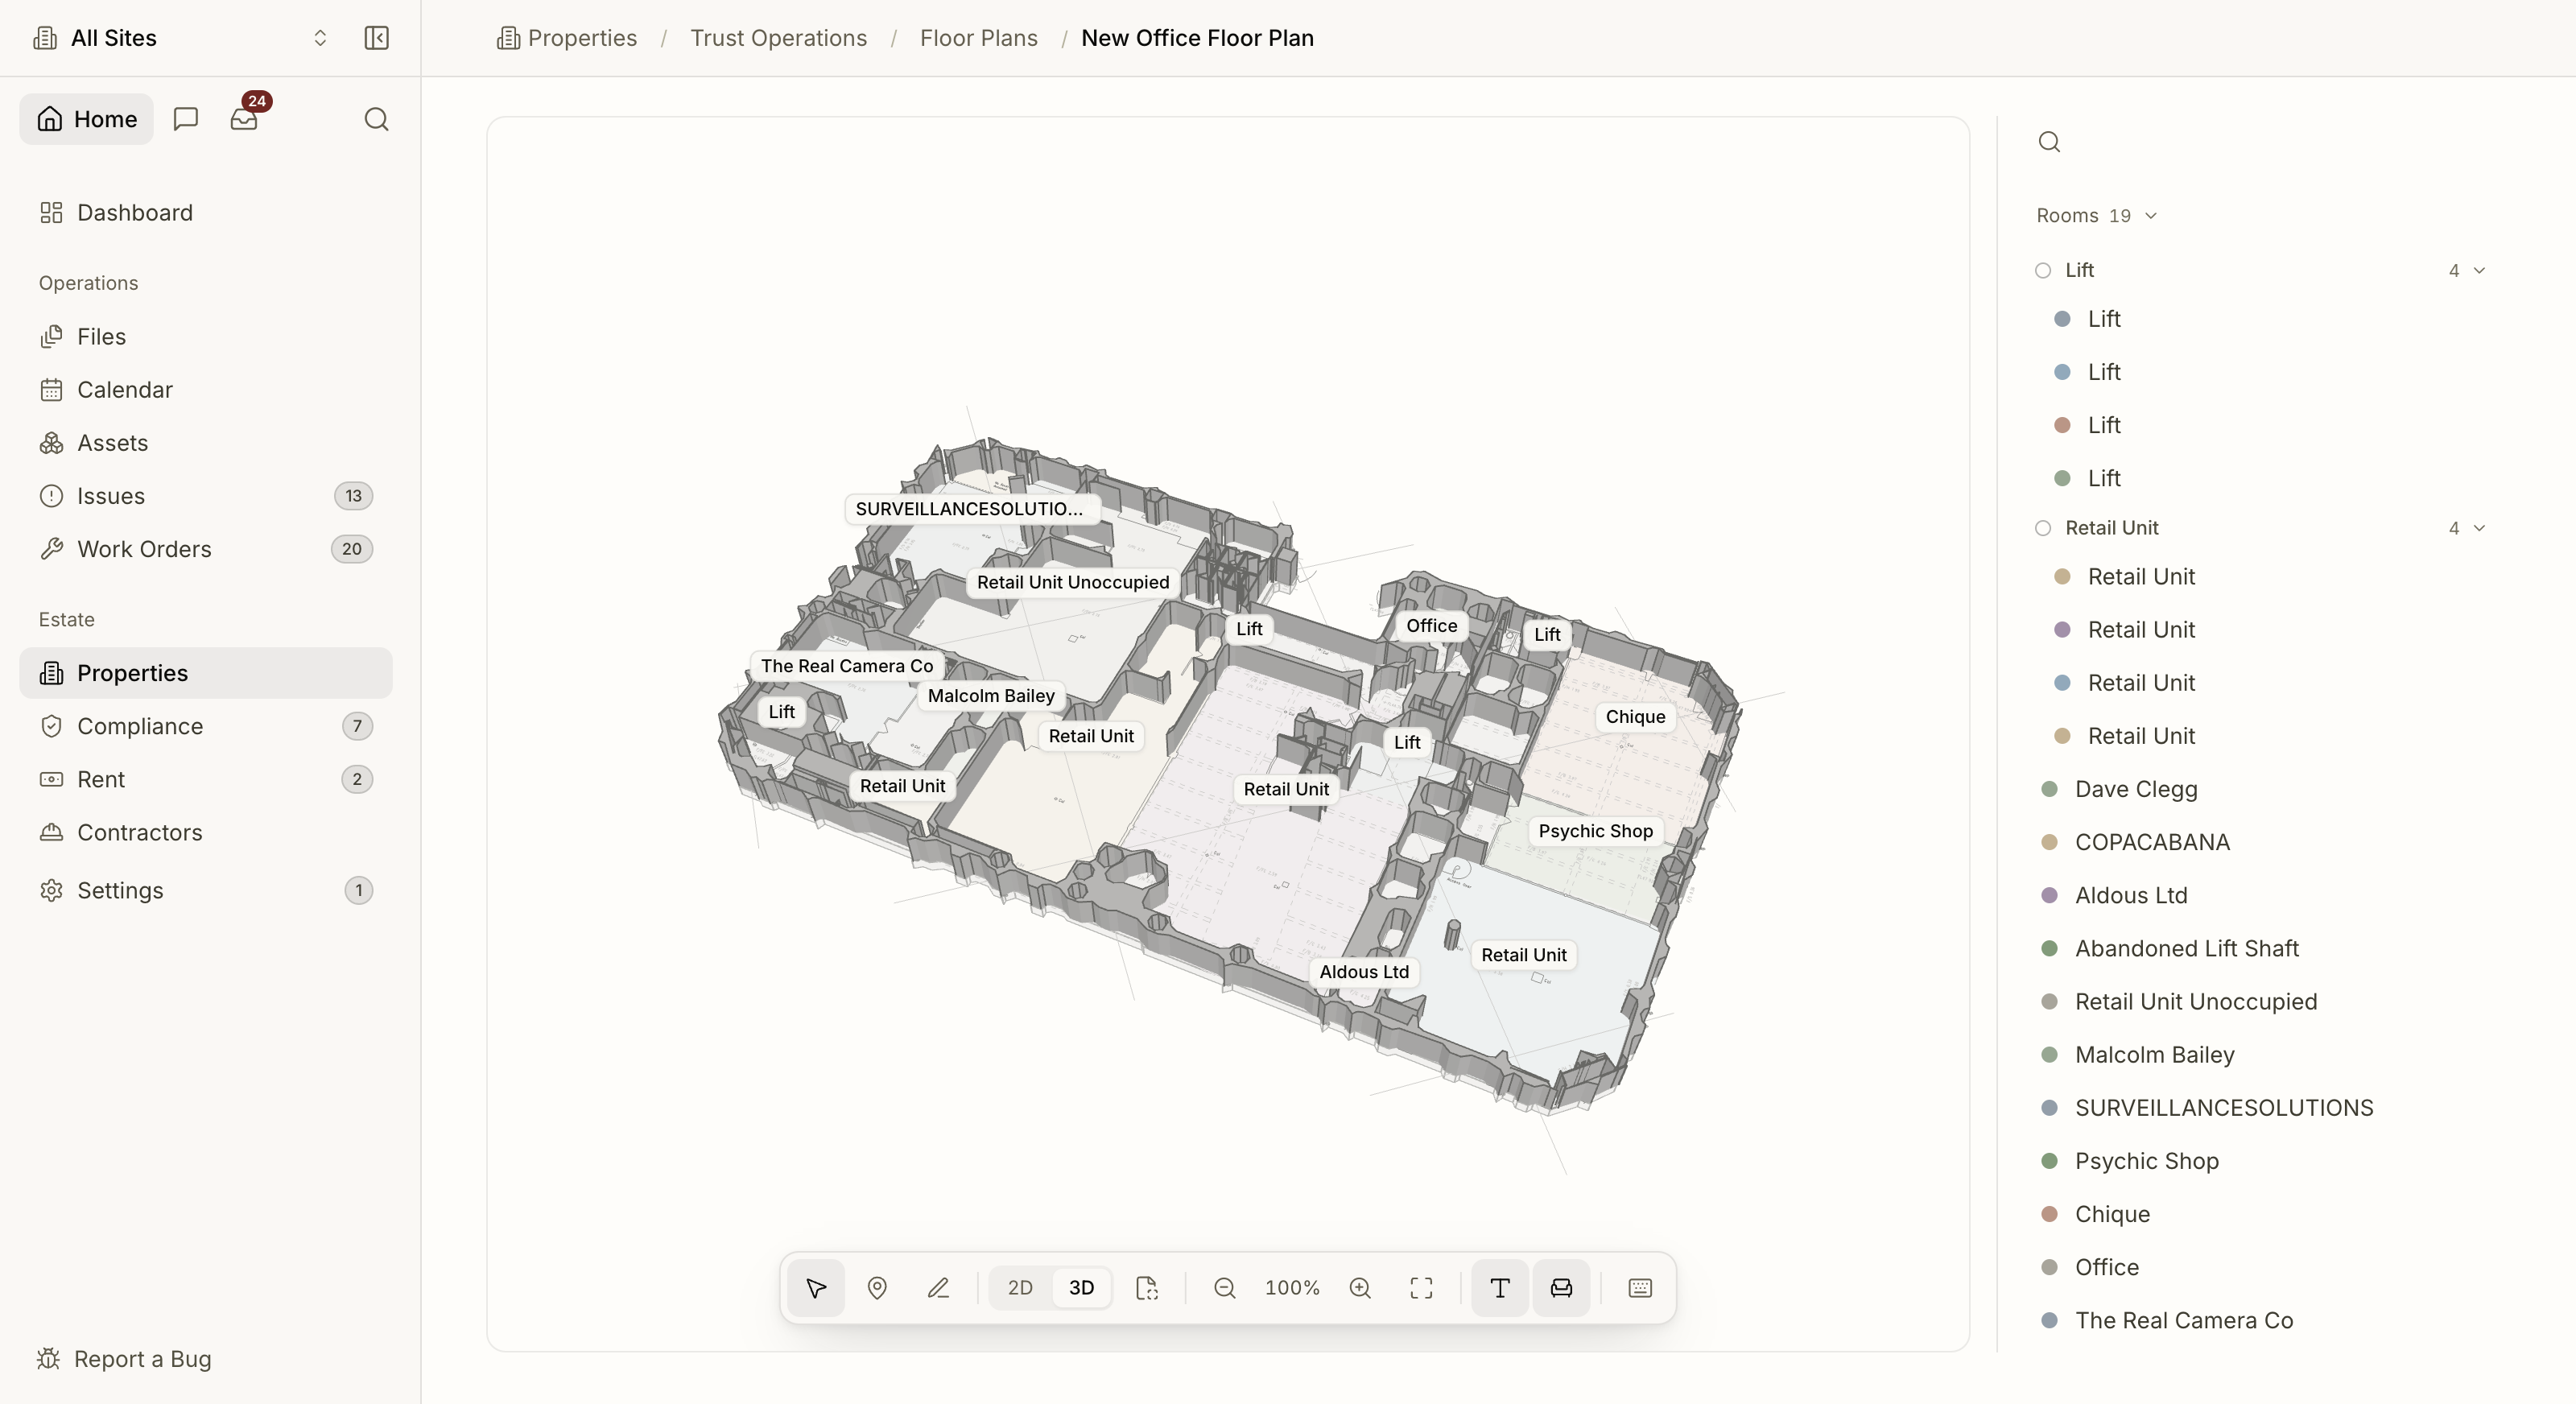Open Settings page
2576x1404 pixels.
coord(206,890)
